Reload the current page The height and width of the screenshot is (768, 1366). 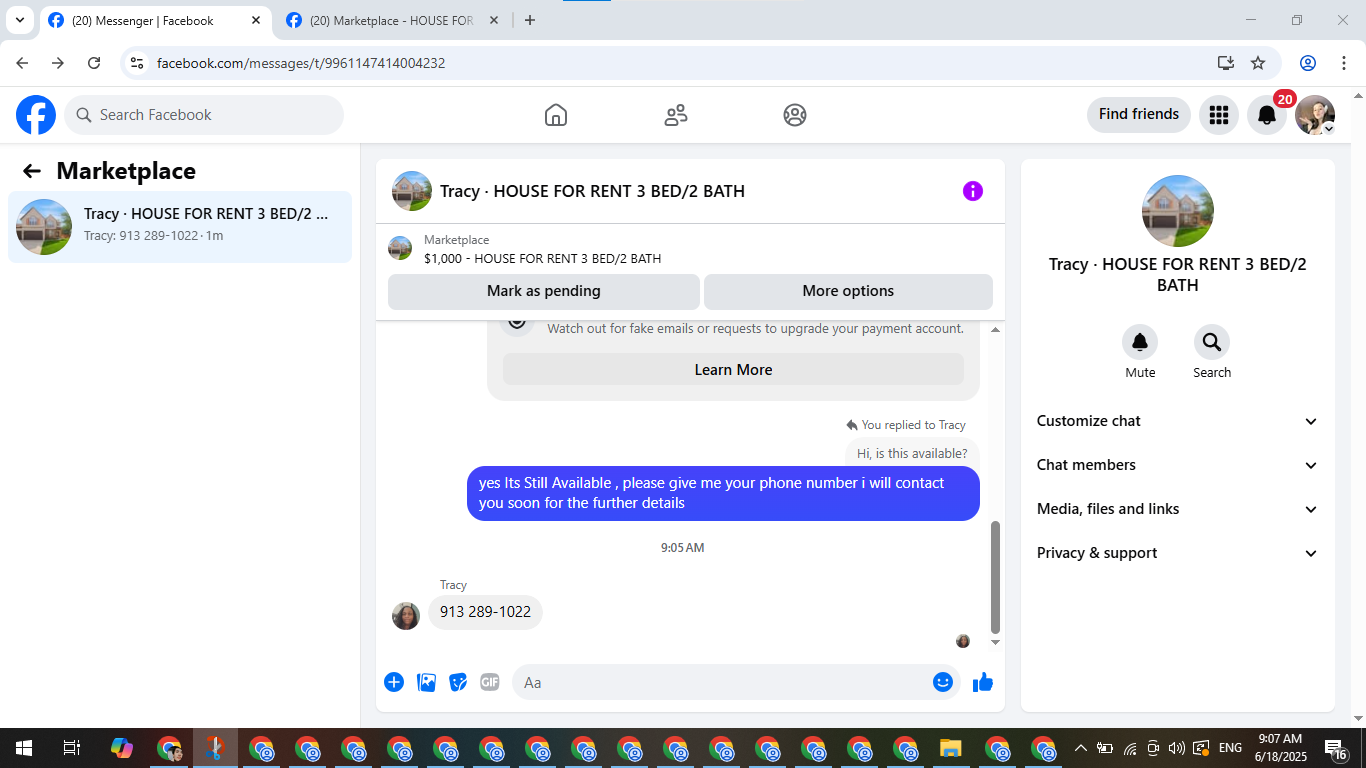[x=94, y=63]
